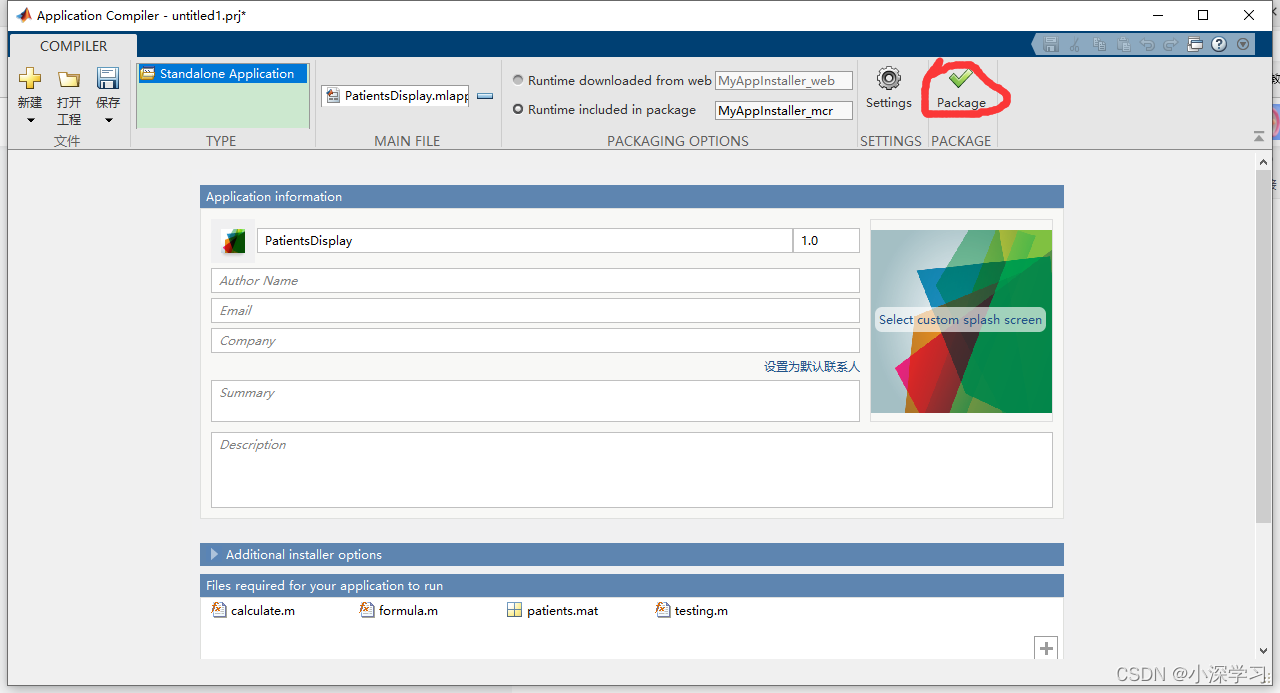The width and height of the screenshot is (1280, 693).
Task: Click the plus button to add required files
Action: pos(1046,648)
